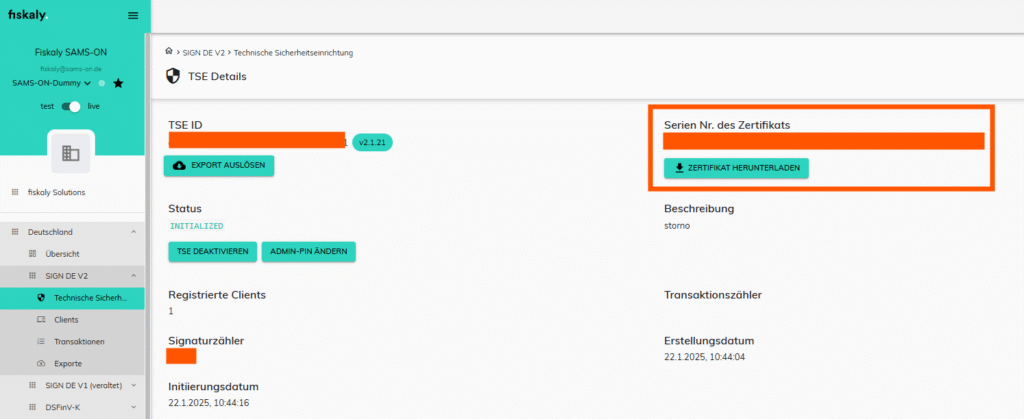Collapse the SIGN DE V2 section
Screen dimensions: 1024x419
(133, 276)
